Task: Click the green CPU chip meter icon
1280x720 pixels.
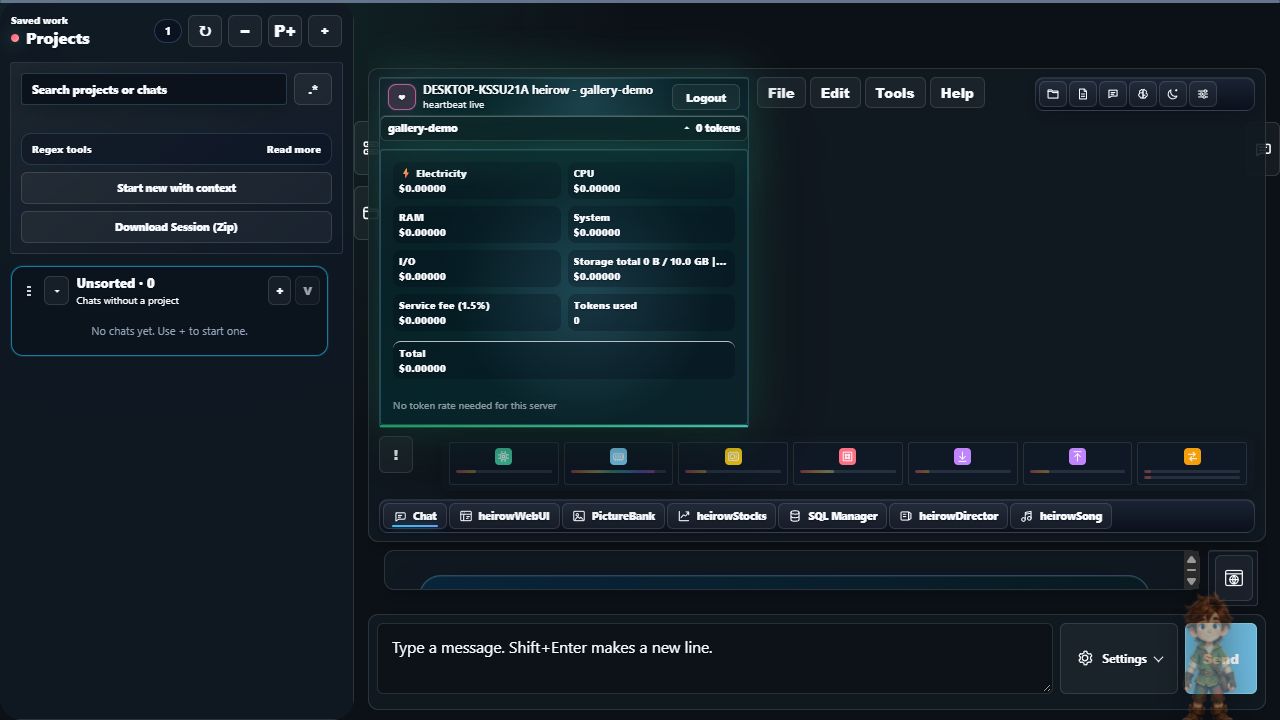Action: coord(503,456)
